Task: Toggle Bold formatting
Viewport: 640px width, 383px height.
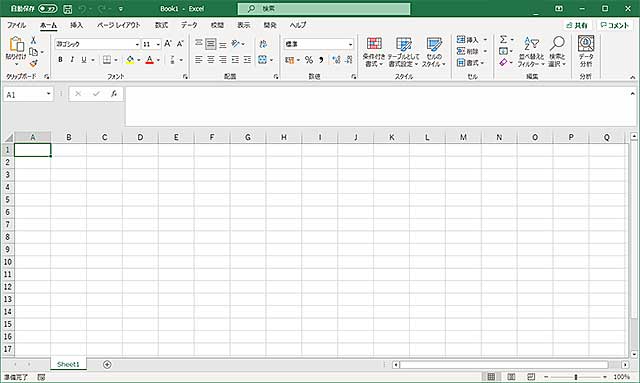Action: [x=60, y=60]
